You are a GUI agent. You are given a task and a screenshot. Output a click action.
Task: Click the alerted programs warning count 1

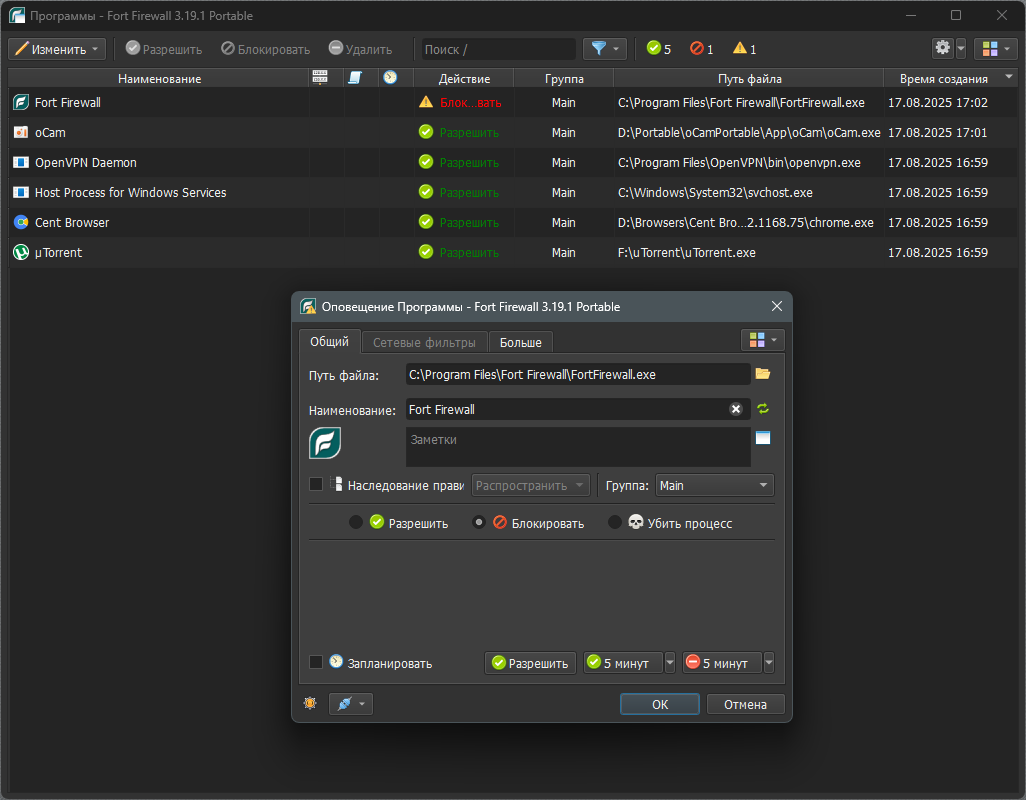click(745, 49)
